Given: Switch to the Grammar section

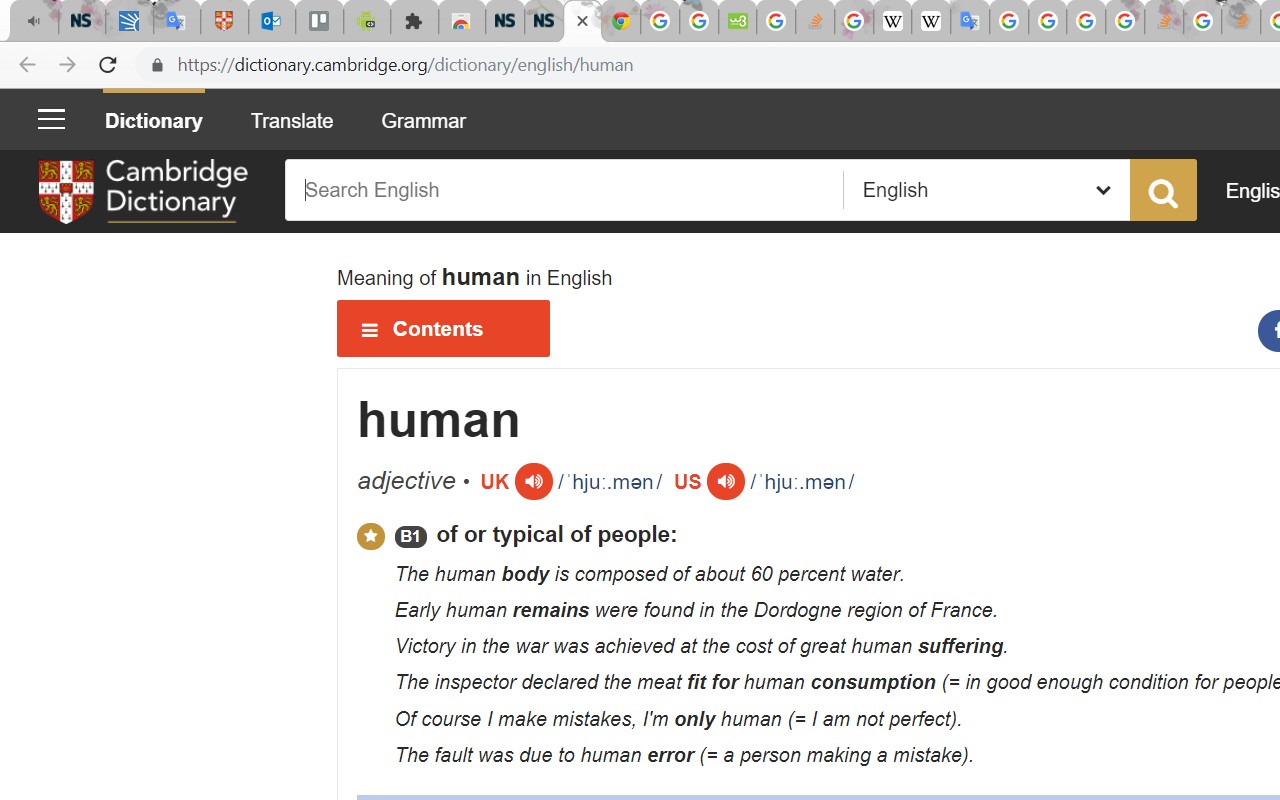Looking at the screenshot, I should pos(423,120).
